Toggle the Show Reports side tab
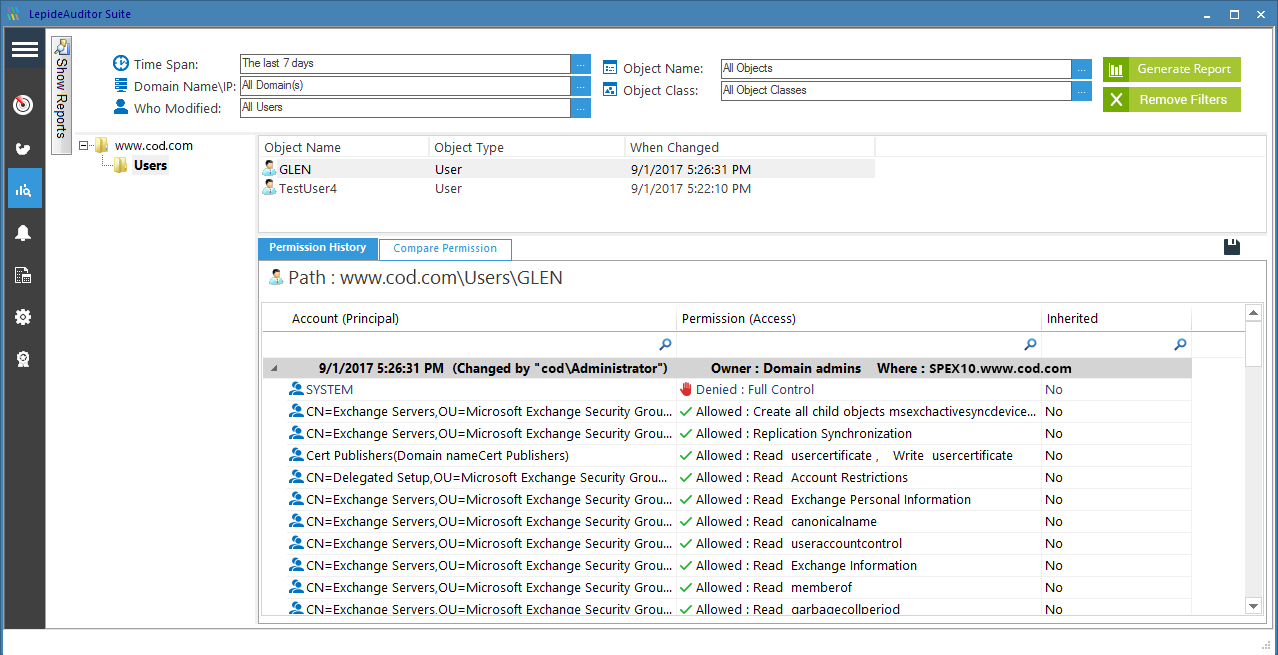1278x655 pixels. tap(61, 95)
